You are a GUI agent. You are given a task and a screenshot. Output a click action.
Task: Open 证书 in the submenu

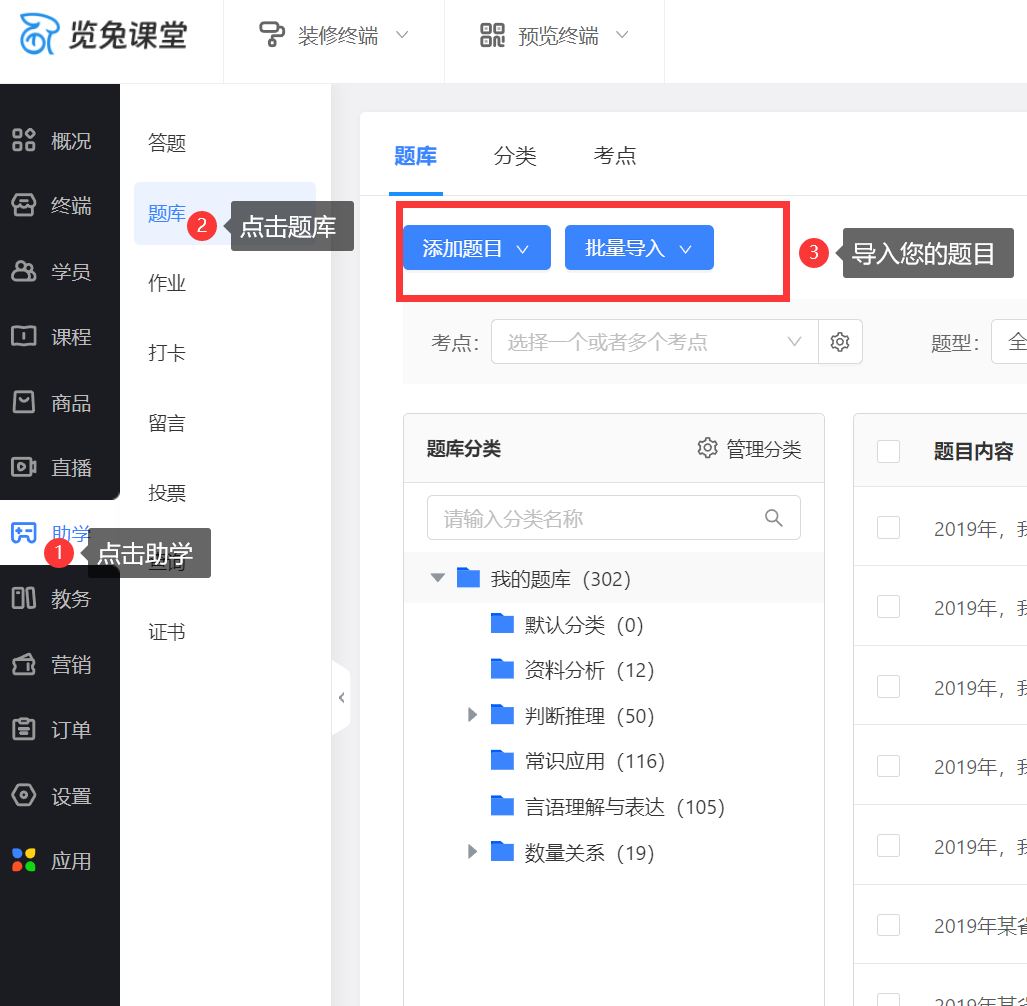tap(167, 632)
